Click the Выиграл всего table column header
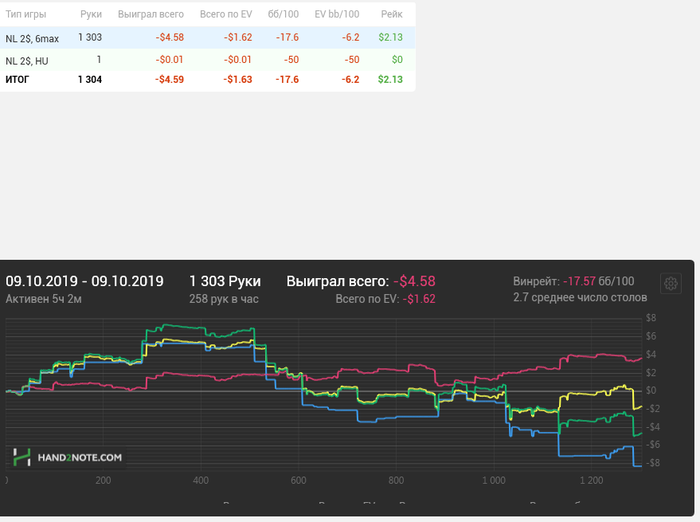Viewport: 700px width, 522px height. (x=150, y=14)
